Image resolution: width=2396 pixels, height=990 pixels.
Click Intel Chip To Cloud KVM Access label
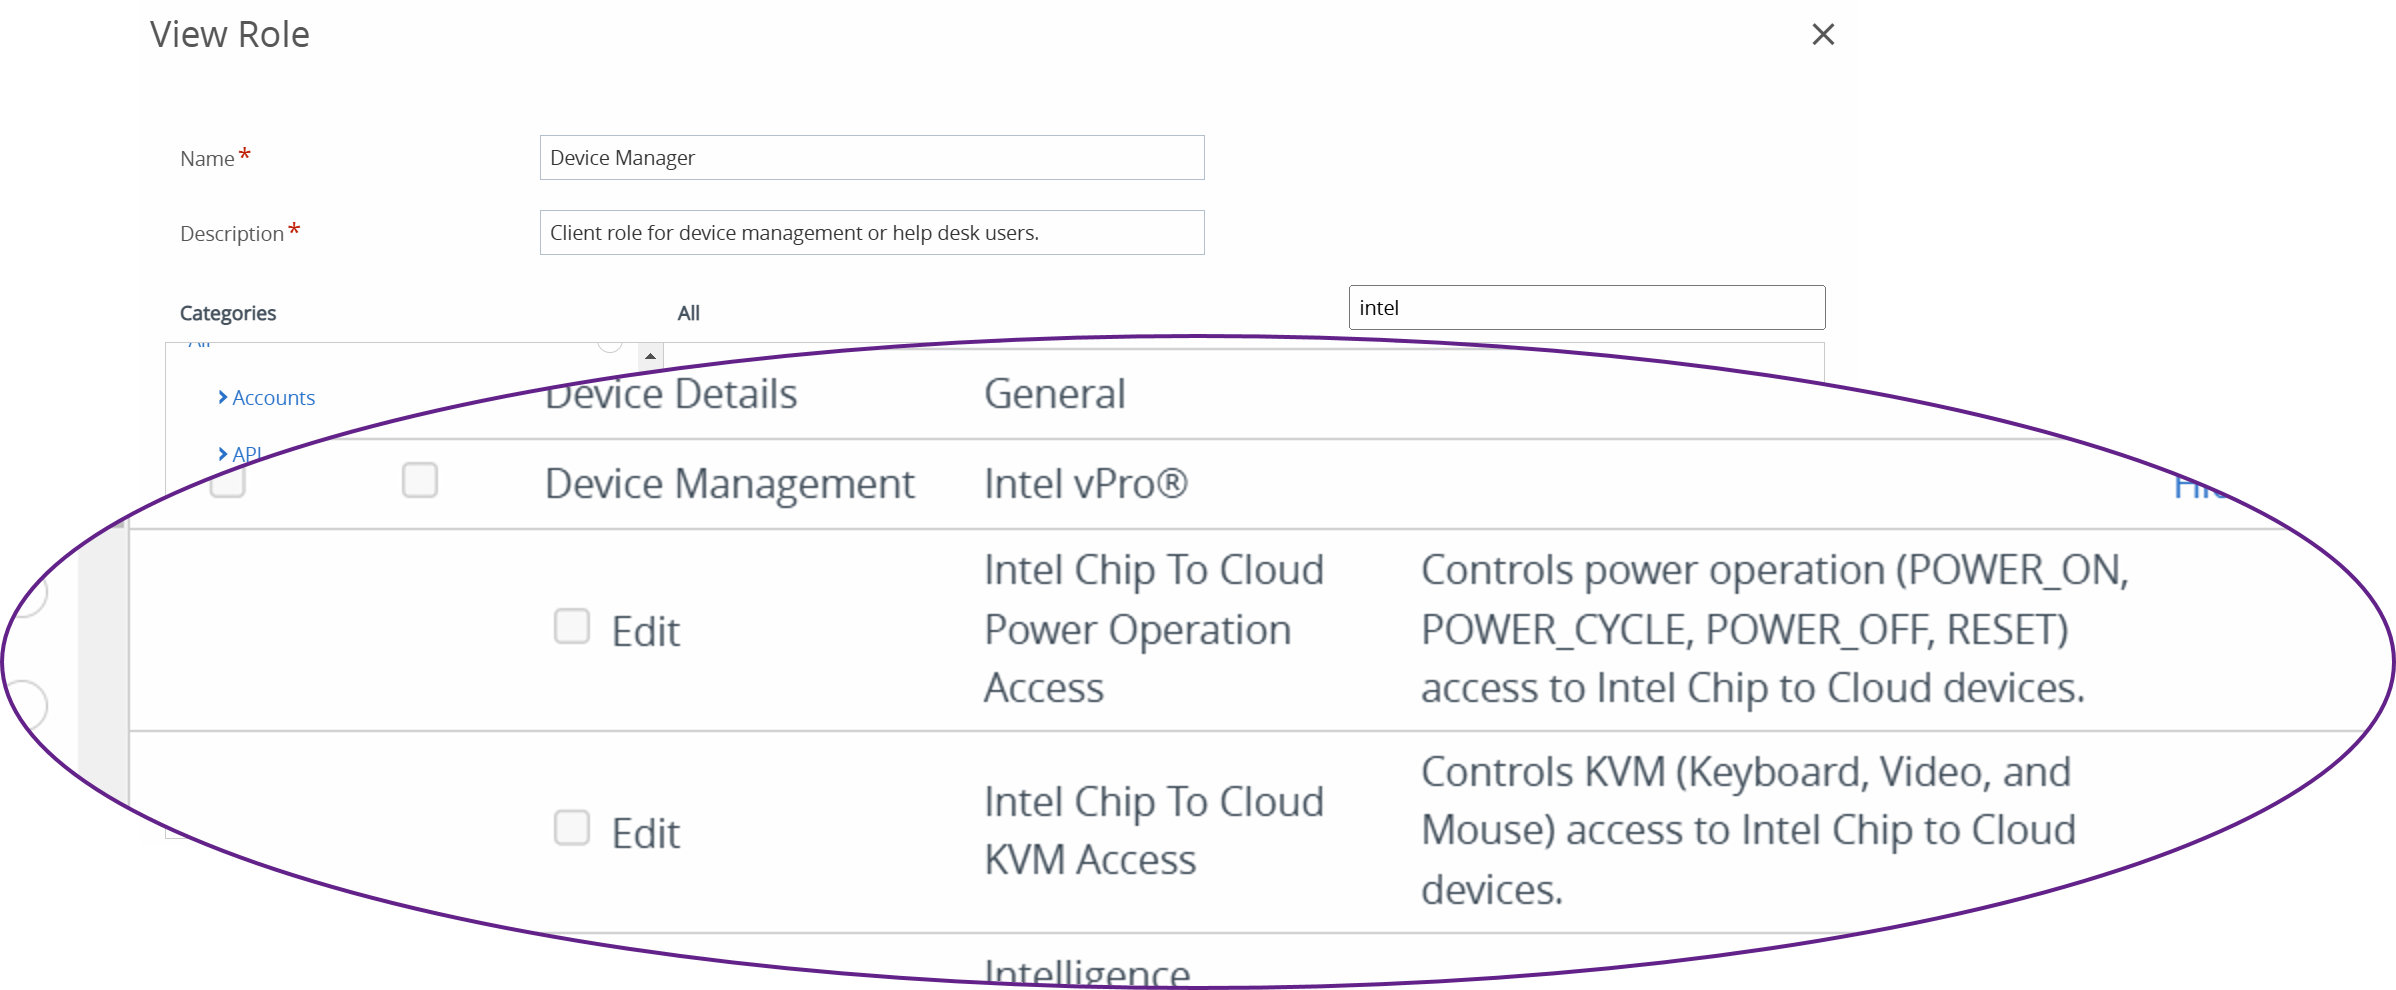pos(1153,830)
